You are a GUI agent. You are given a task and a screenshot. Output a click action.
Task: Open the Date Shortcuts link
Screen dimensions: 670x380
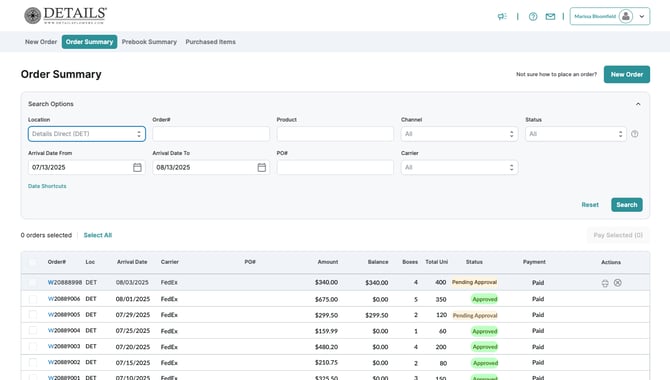point(47,186)
